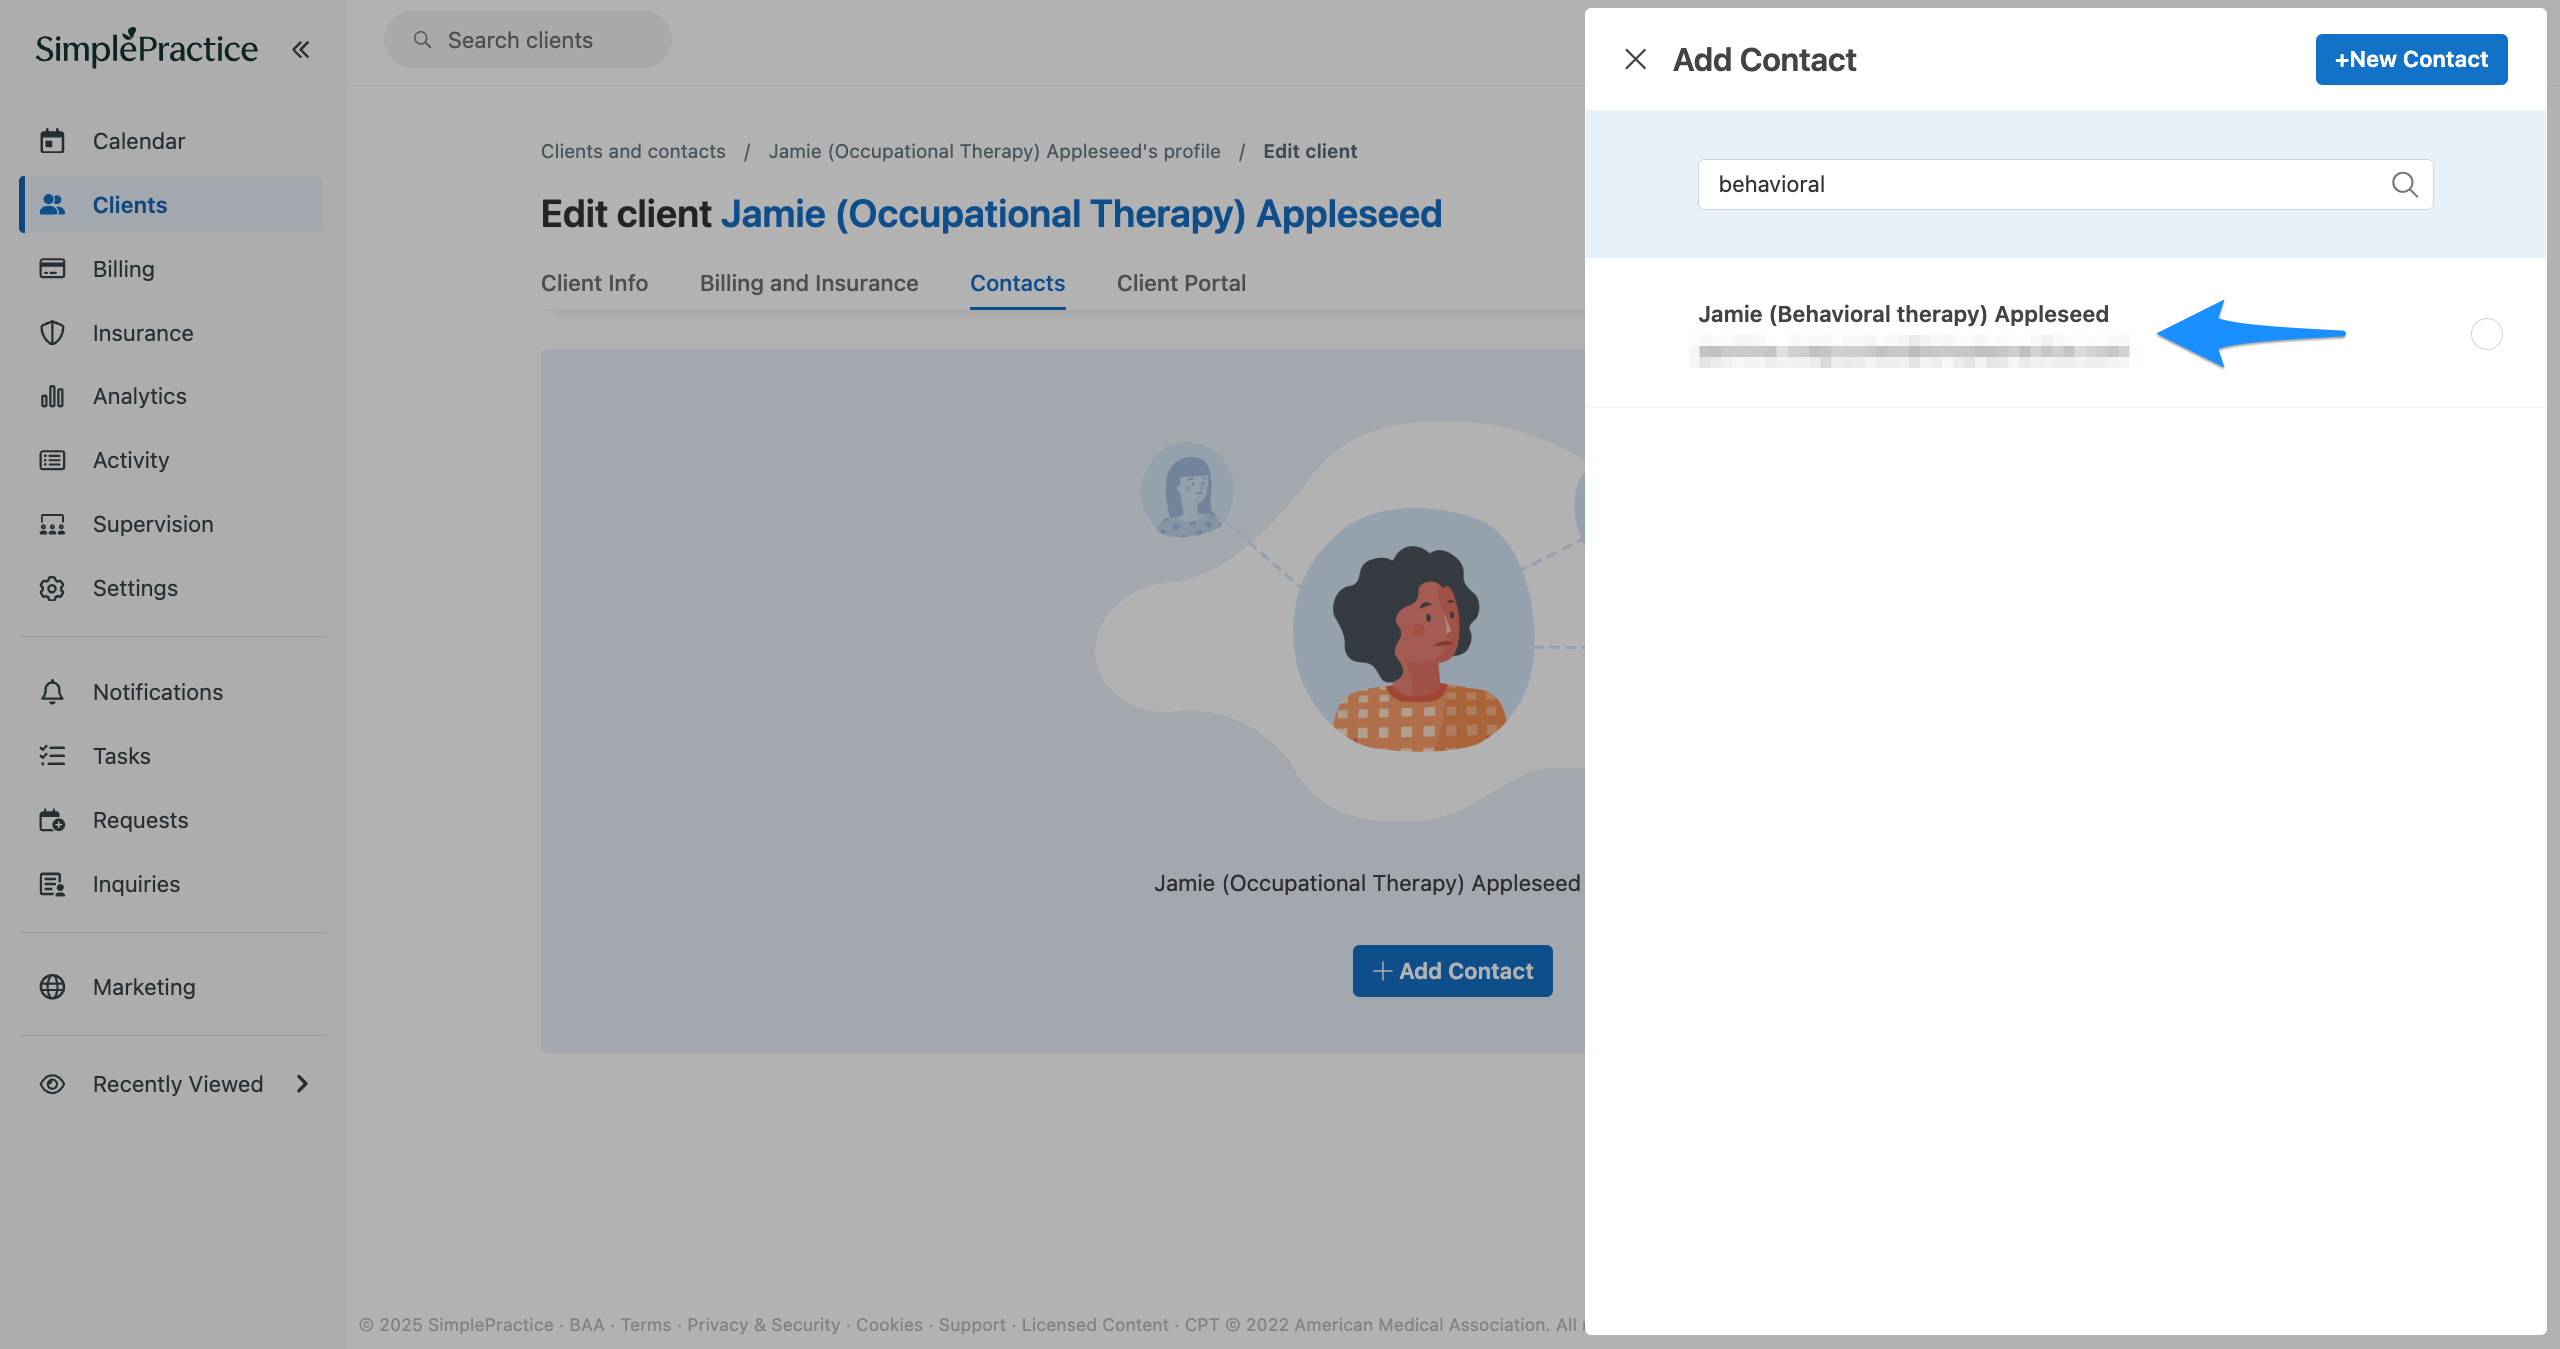The height and width of the screenshot is (1349, 2560).
Task: Open the Billing and Insurance tab
Action: click(x=808, y=283)
